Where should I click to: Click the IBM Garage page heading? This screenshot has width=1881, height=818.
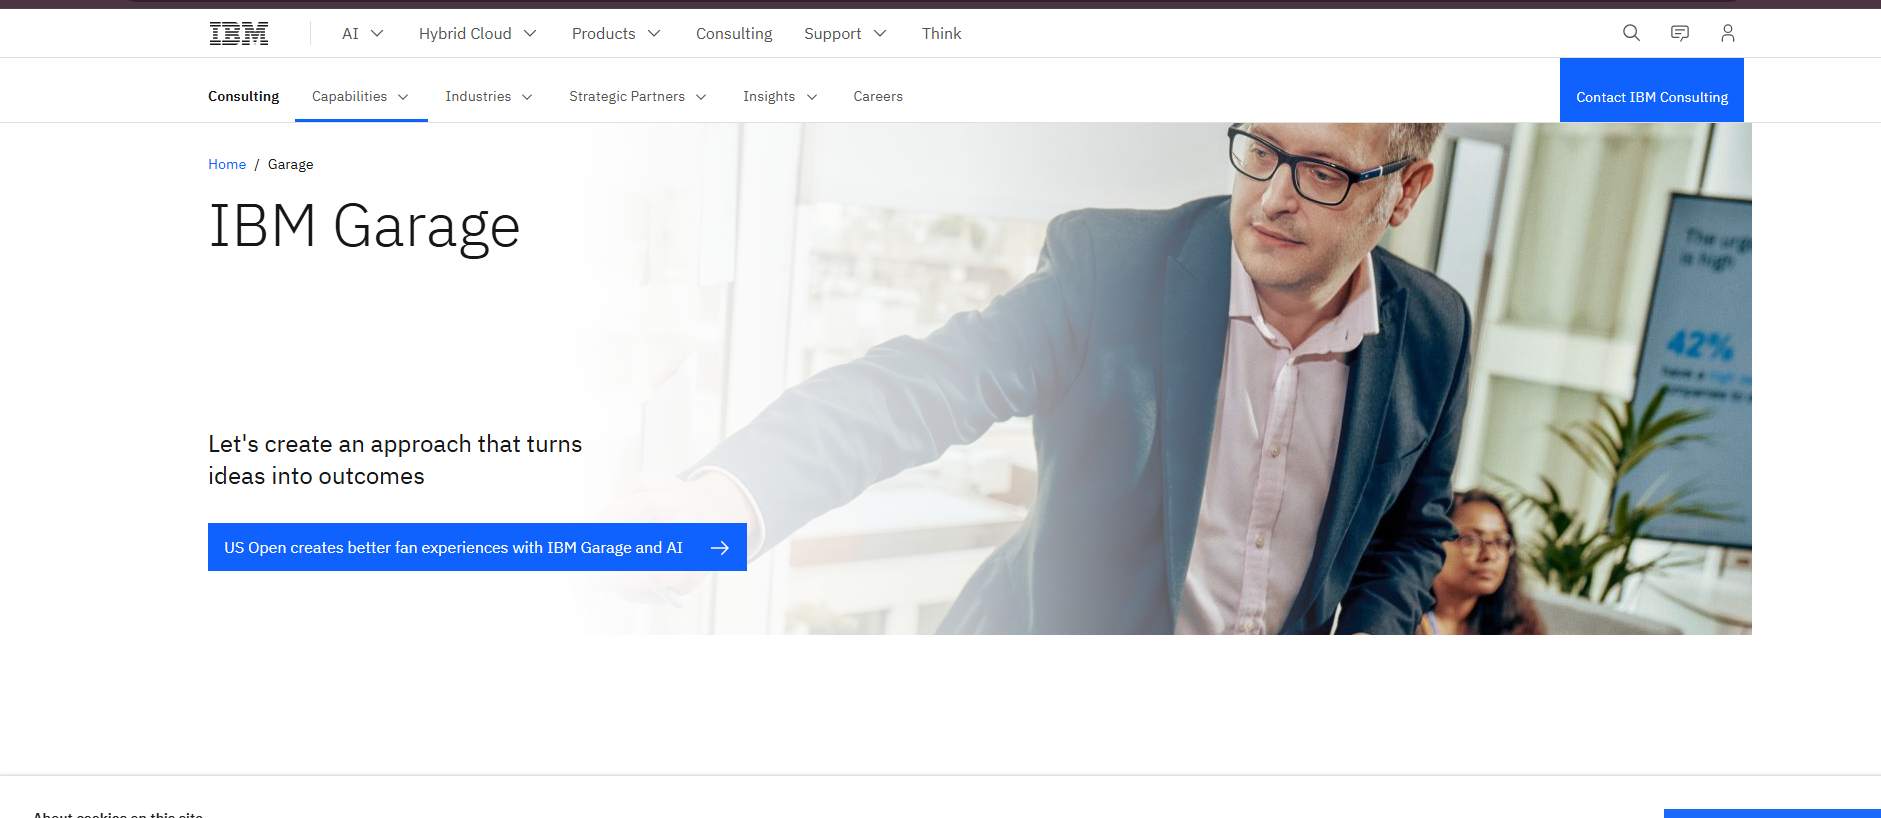[364, 226]
